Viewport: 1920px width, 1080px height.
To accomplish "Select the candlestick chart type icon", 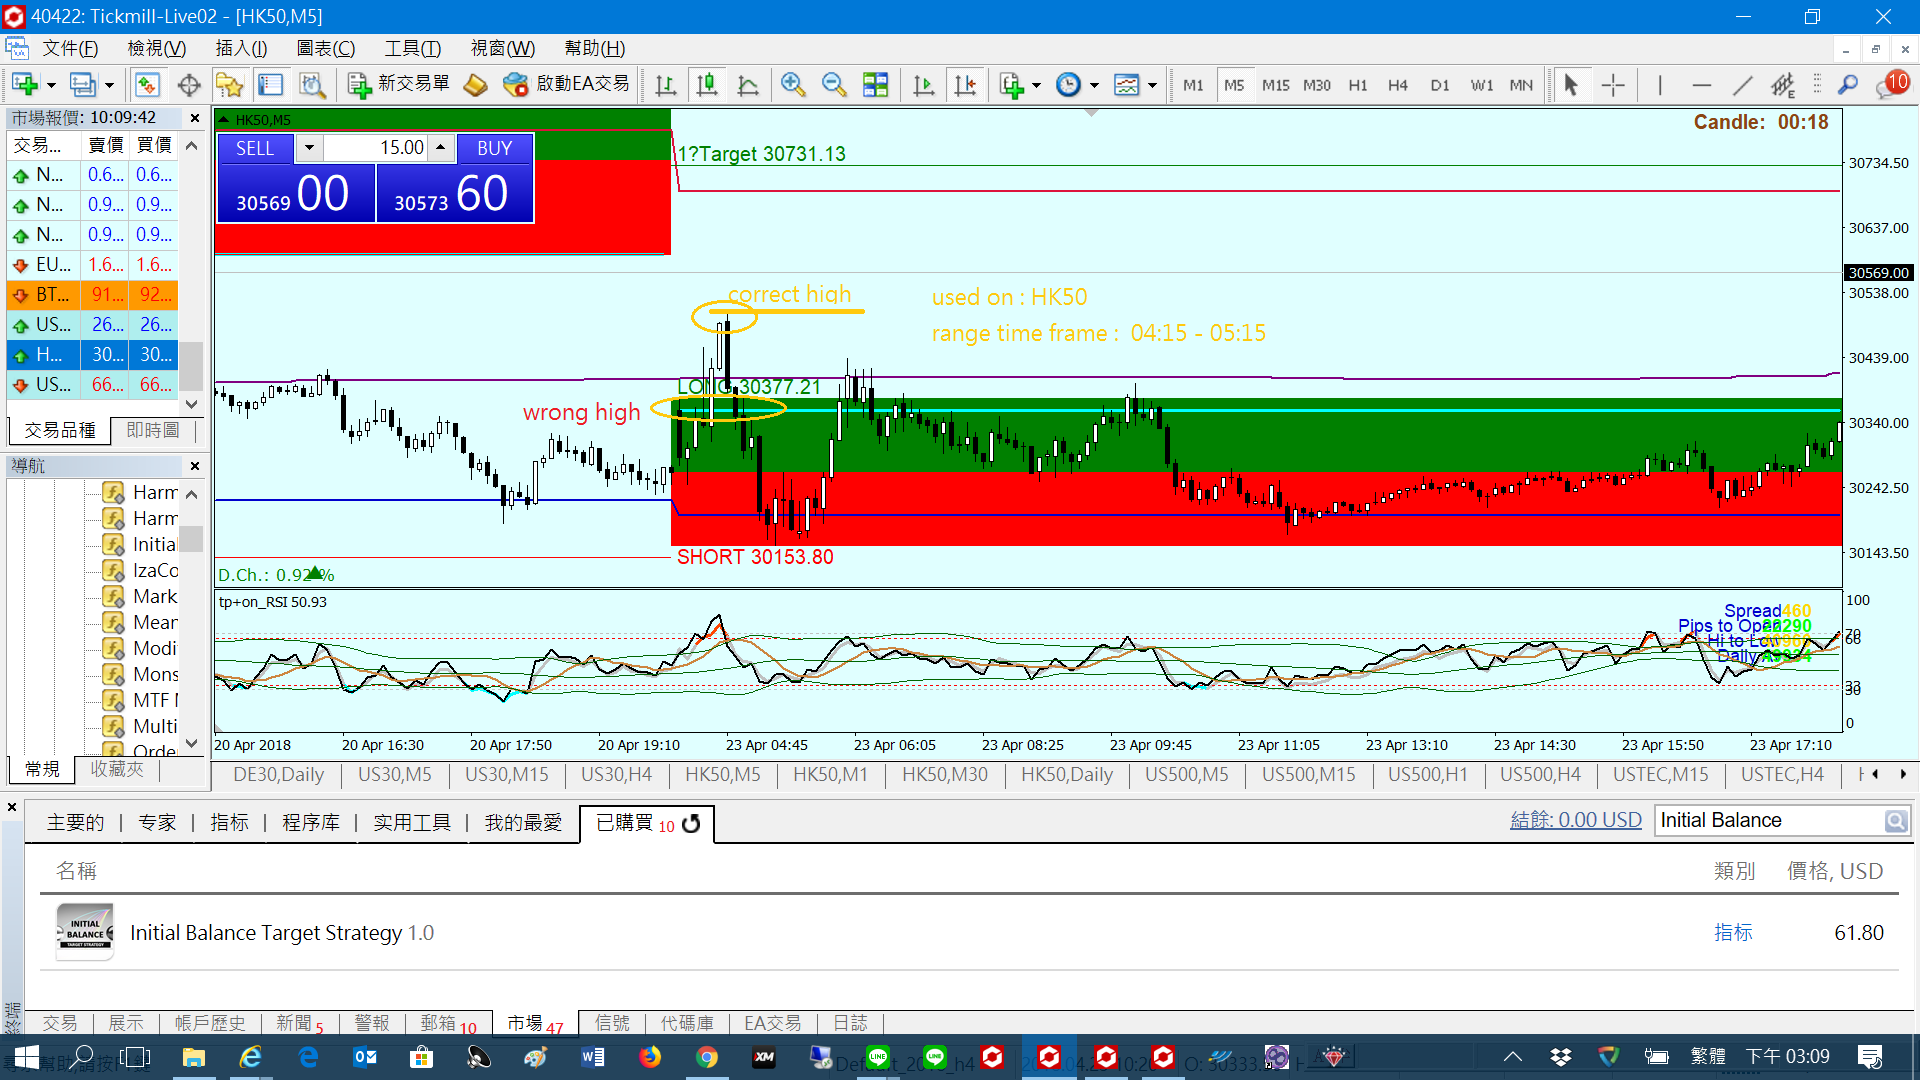I will (707, 85).
